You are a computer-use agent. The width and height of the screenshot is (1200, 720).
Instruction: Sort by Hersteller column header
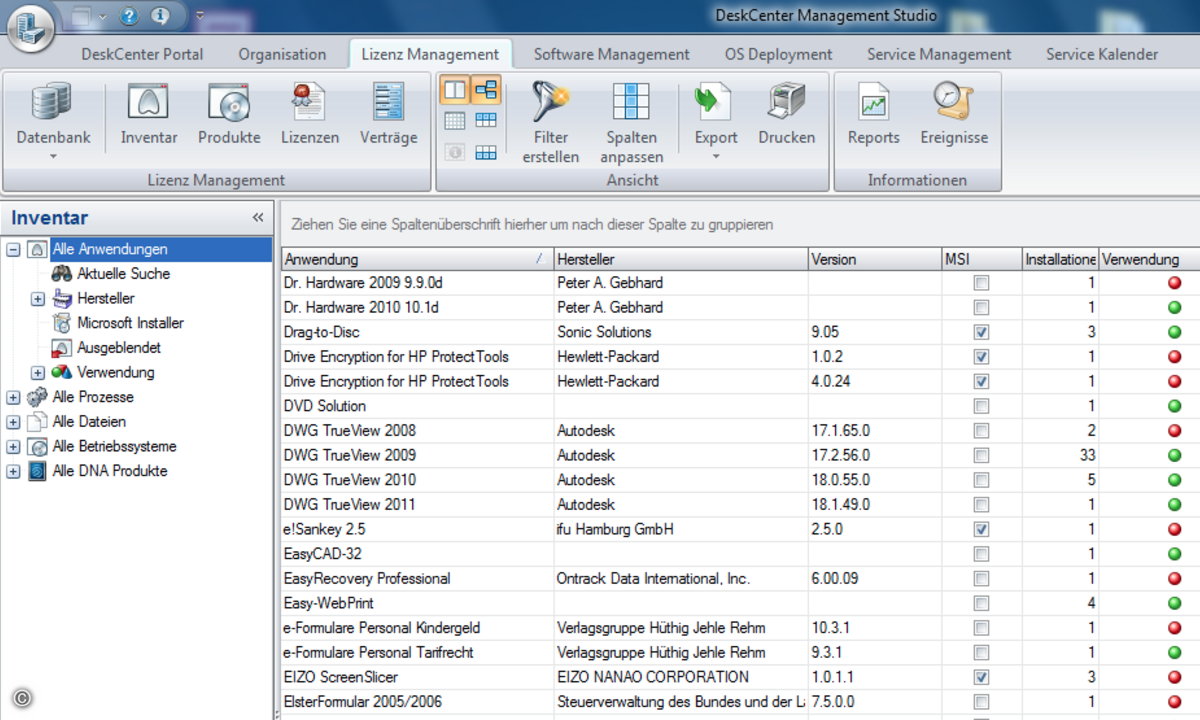(680, 259)
